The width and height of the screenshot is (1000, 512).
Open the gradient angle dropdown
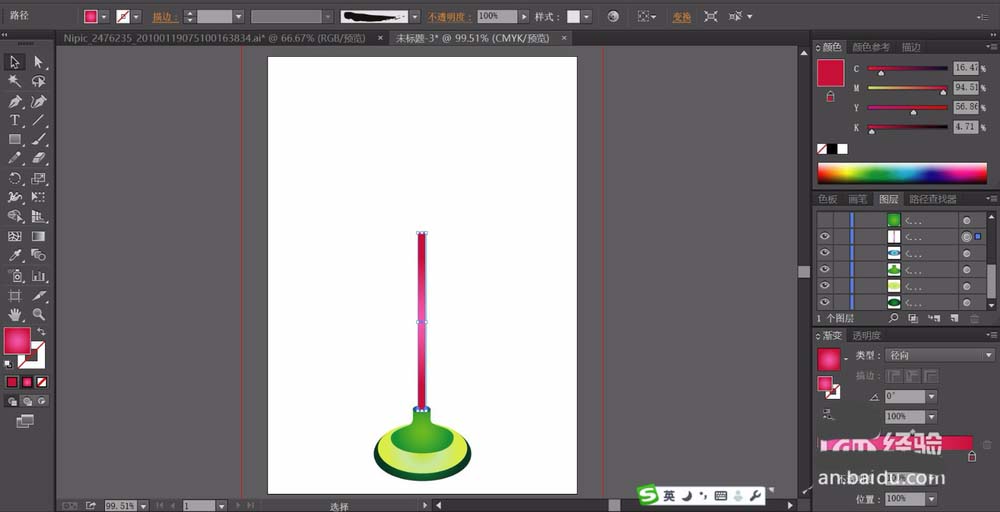[x=931, y=397]
